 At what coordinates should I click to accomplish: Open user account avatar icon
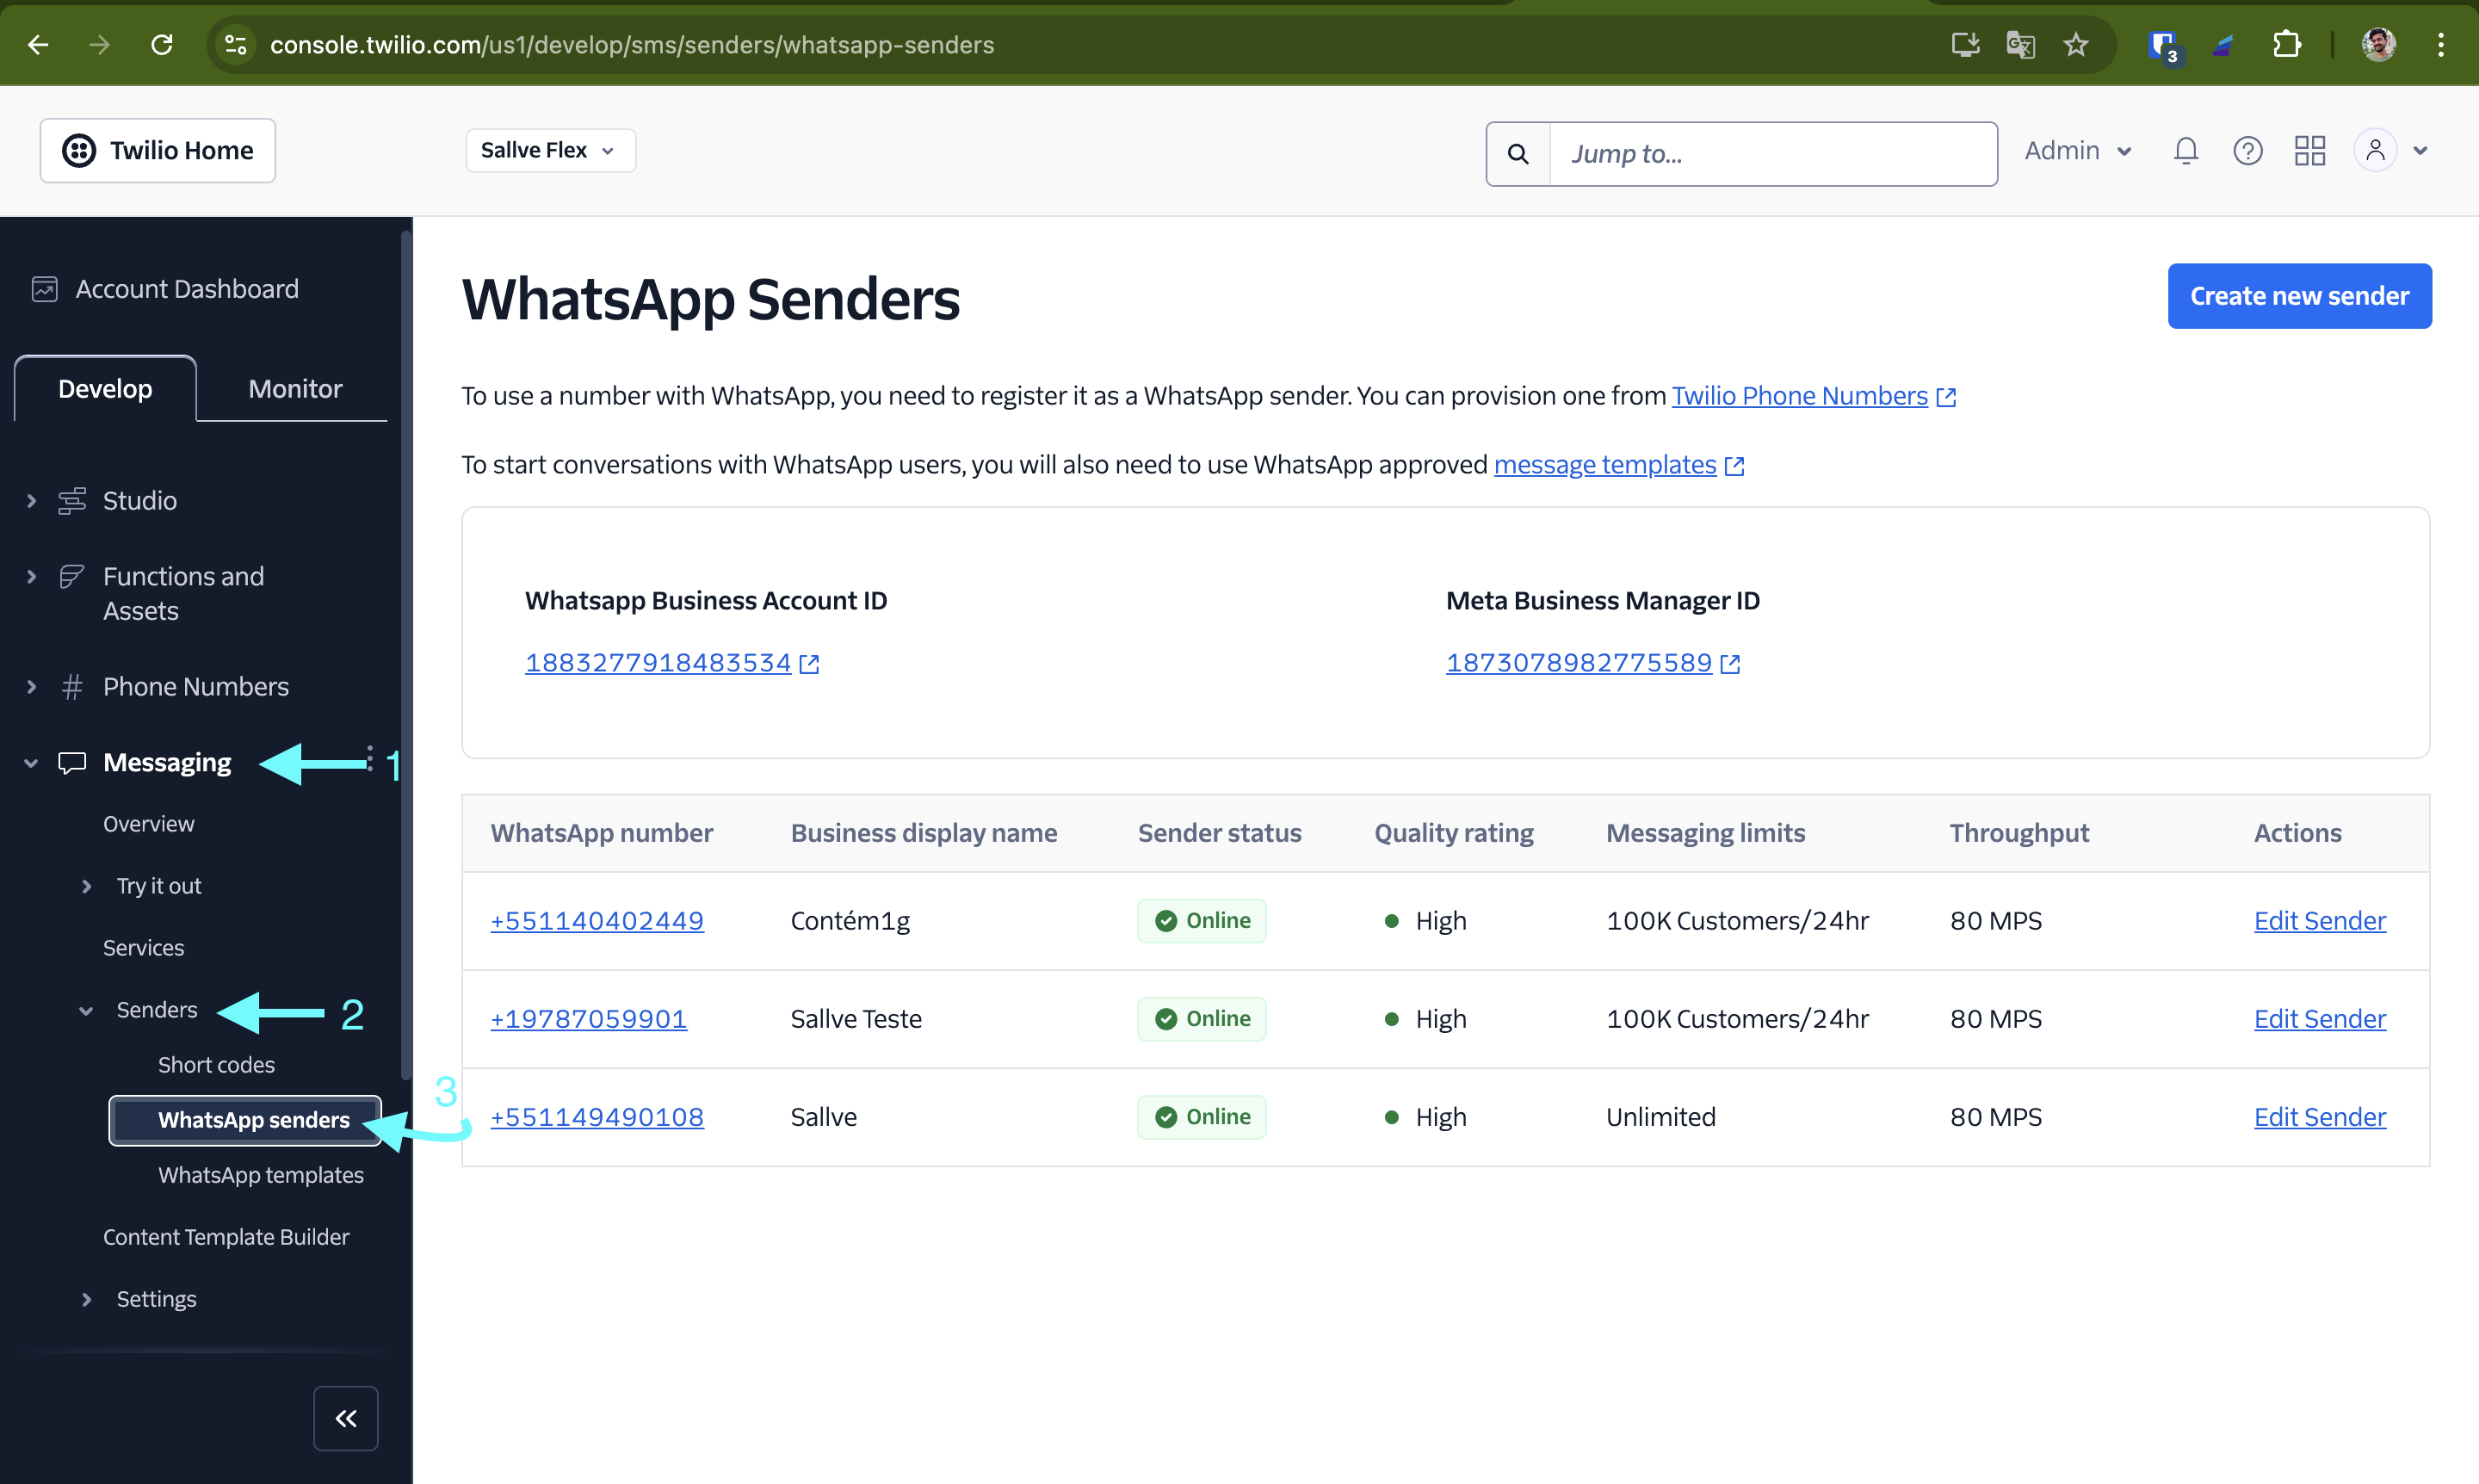click(x=2375, y=151)
